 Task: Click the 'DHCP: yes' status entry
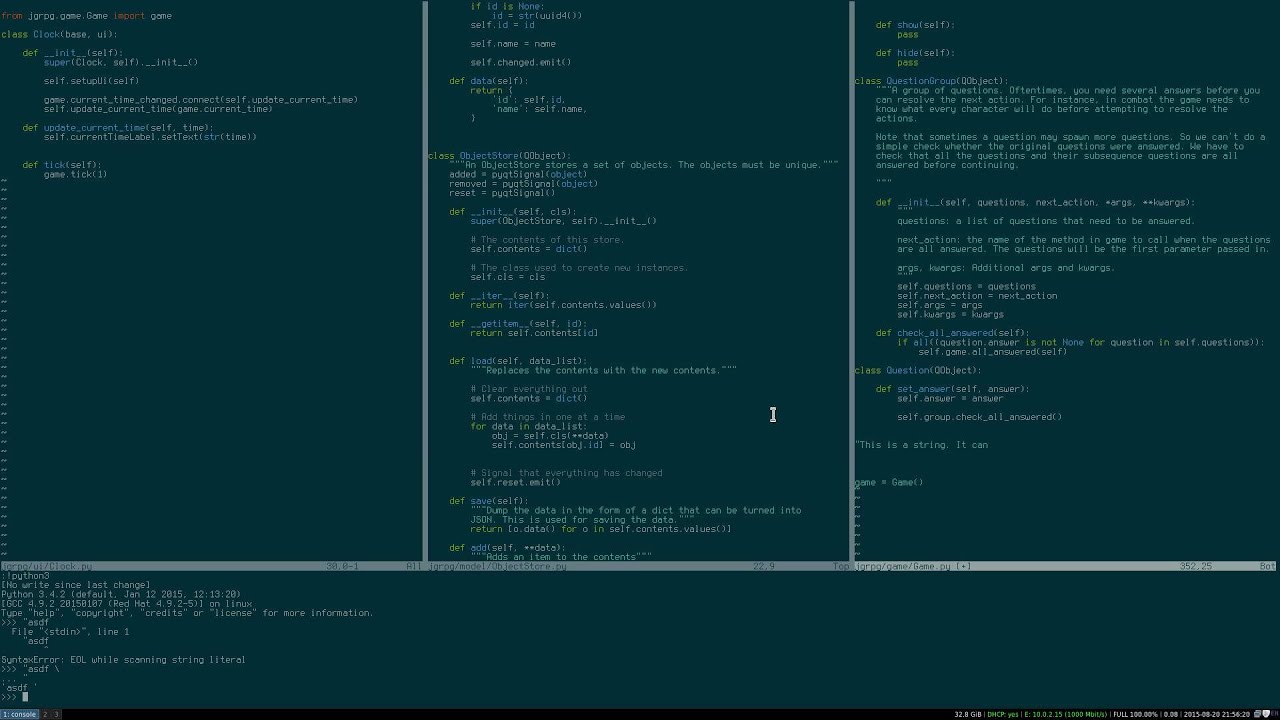1003,714
